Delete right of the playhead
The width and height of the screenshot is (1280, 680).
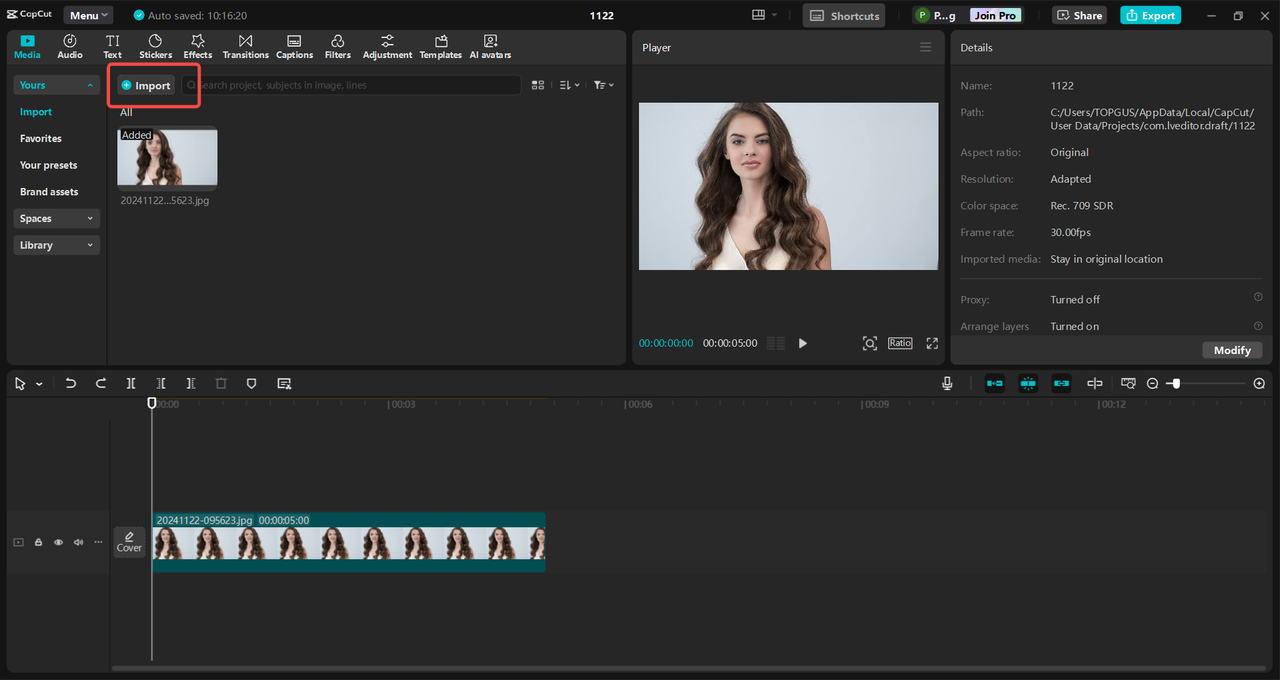tap(191, 383)
